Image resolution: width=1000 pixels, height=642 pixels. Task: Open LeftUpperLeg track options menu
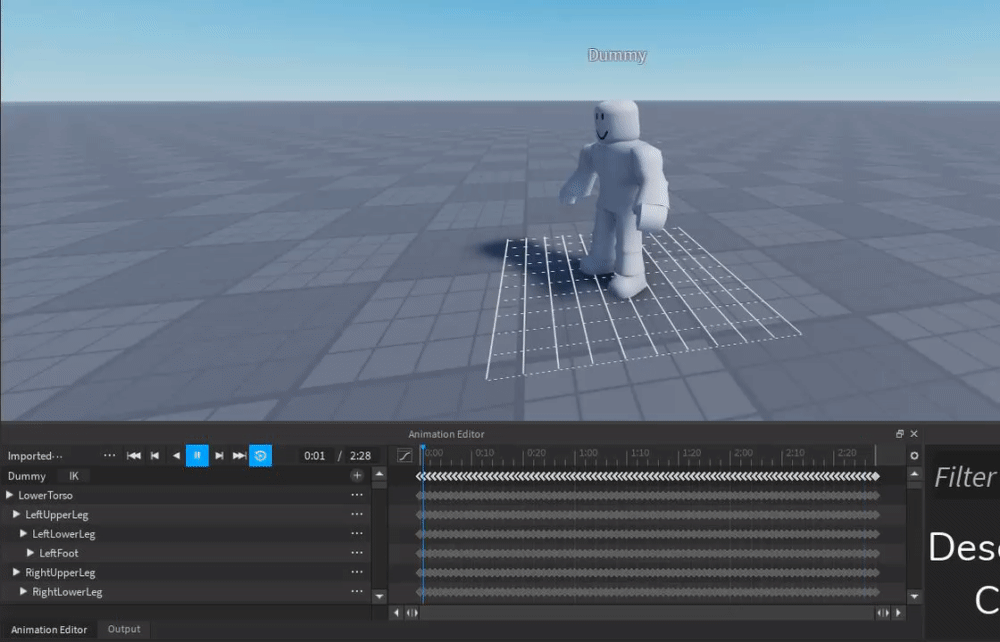(x=357, y=514)
